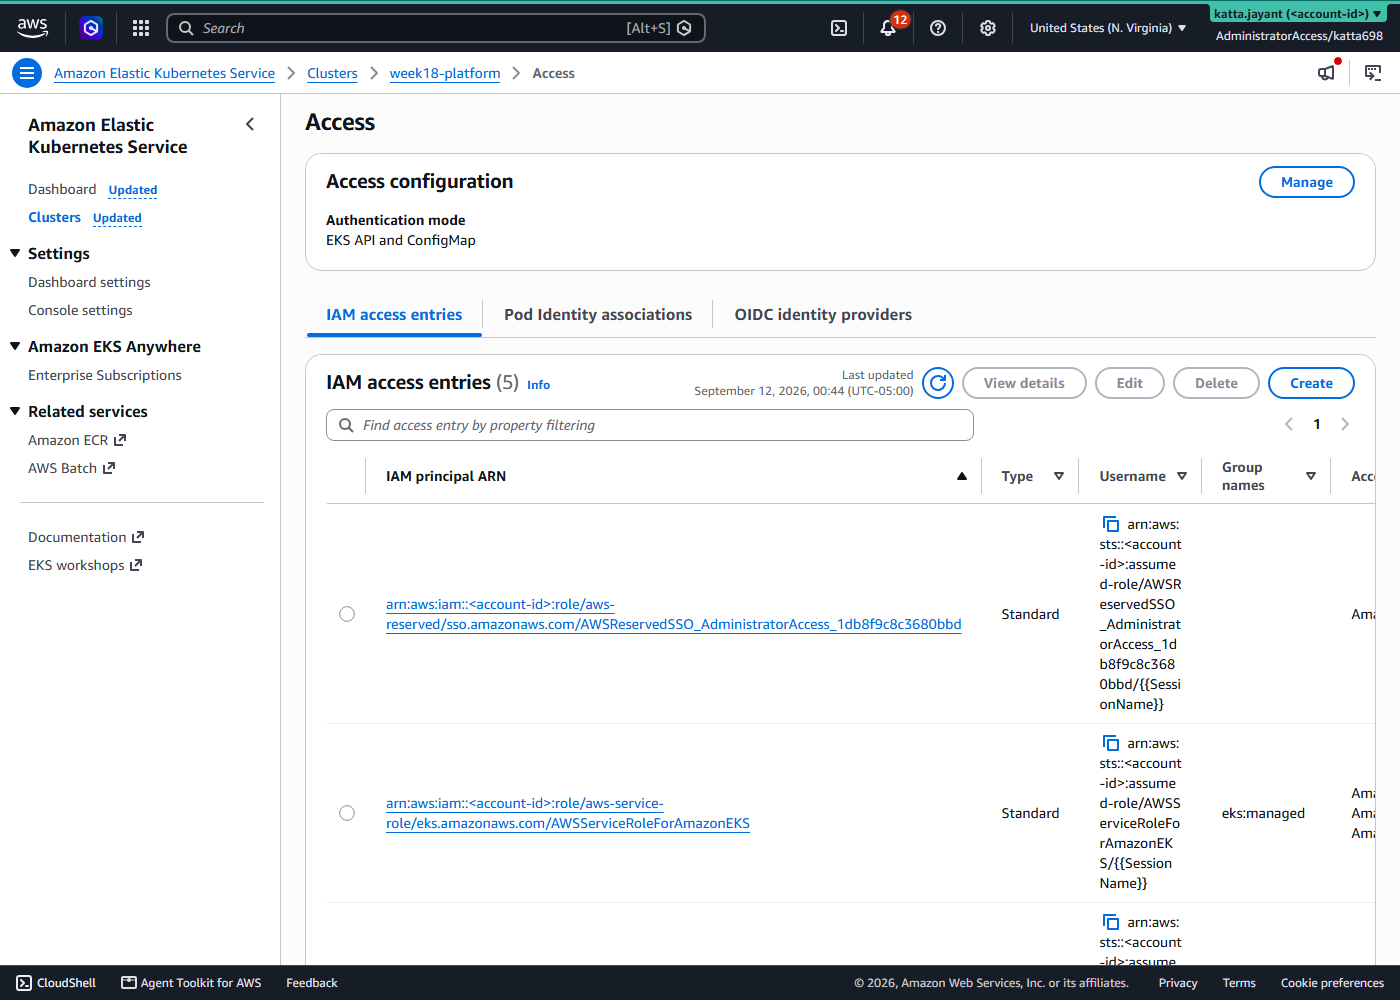Open EKS workshops external link
This screenshot has width=1400, height=1000.
point(85,565)
